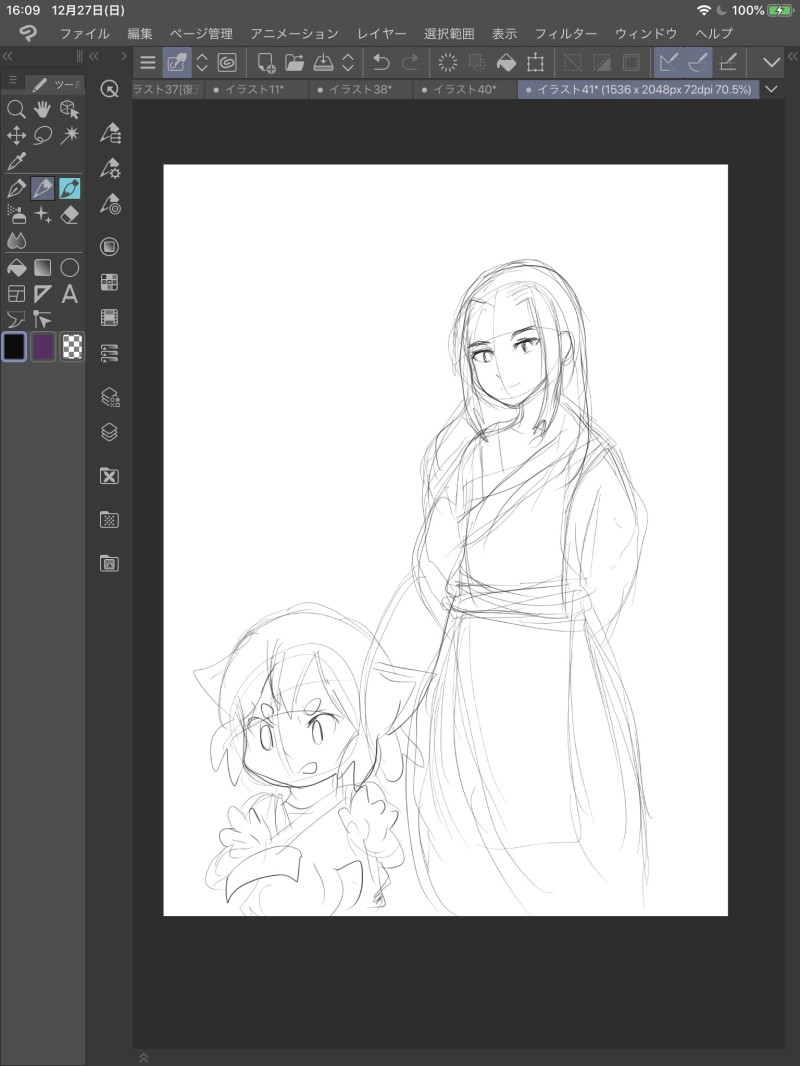Select the Move layer tool
The height and width of the screenshot is (1066, 800).
[x=16, y=135]
